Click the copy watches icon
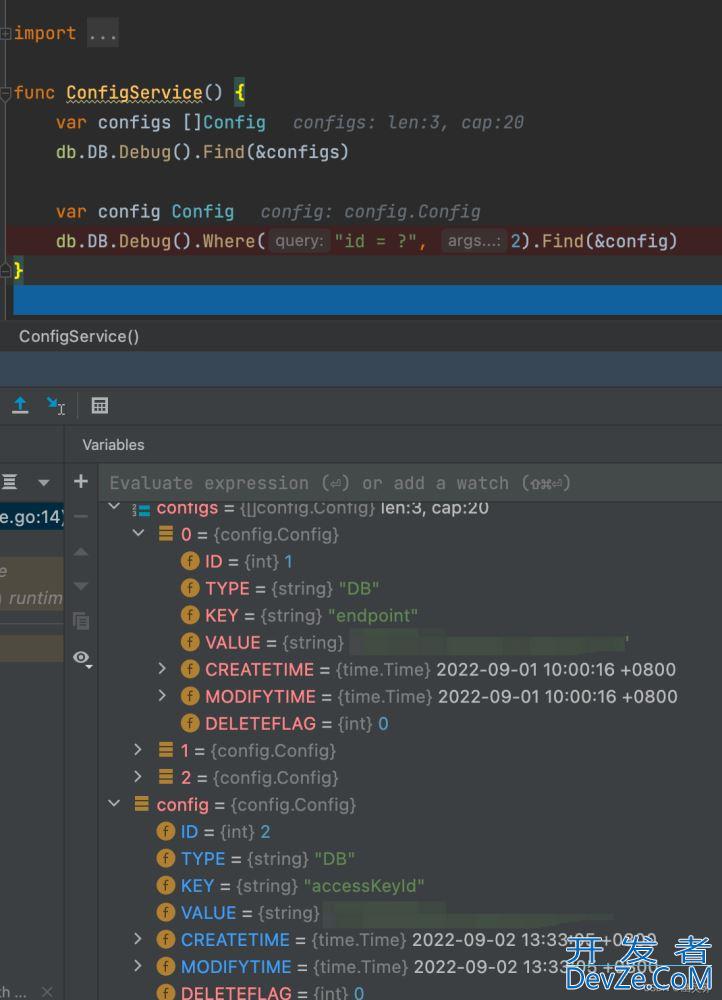Image resolution: width=722 pixels, height=1000 pixels. click(81, 620)
